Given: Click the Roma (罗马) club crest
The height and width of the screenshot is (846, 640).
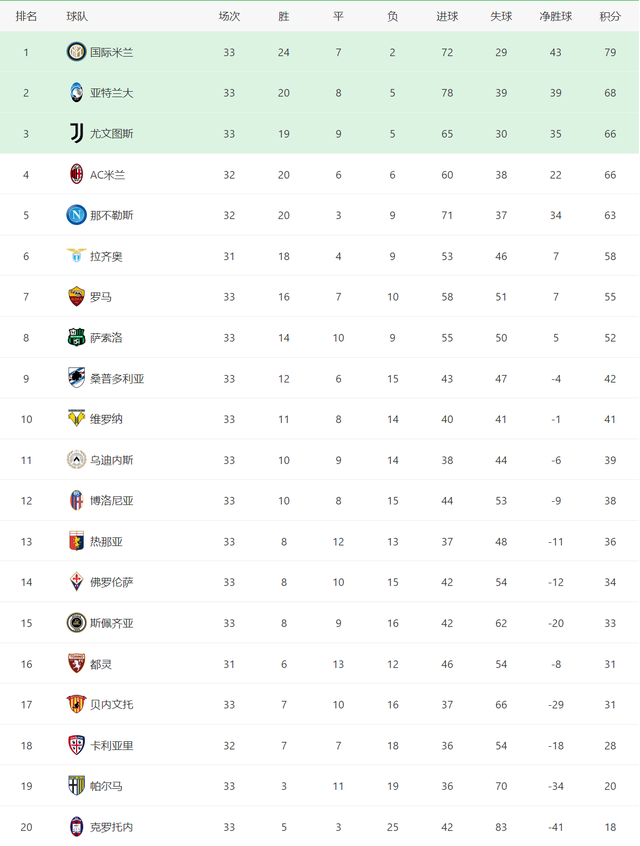Looking at the screenshot, I should coord(76,297).
